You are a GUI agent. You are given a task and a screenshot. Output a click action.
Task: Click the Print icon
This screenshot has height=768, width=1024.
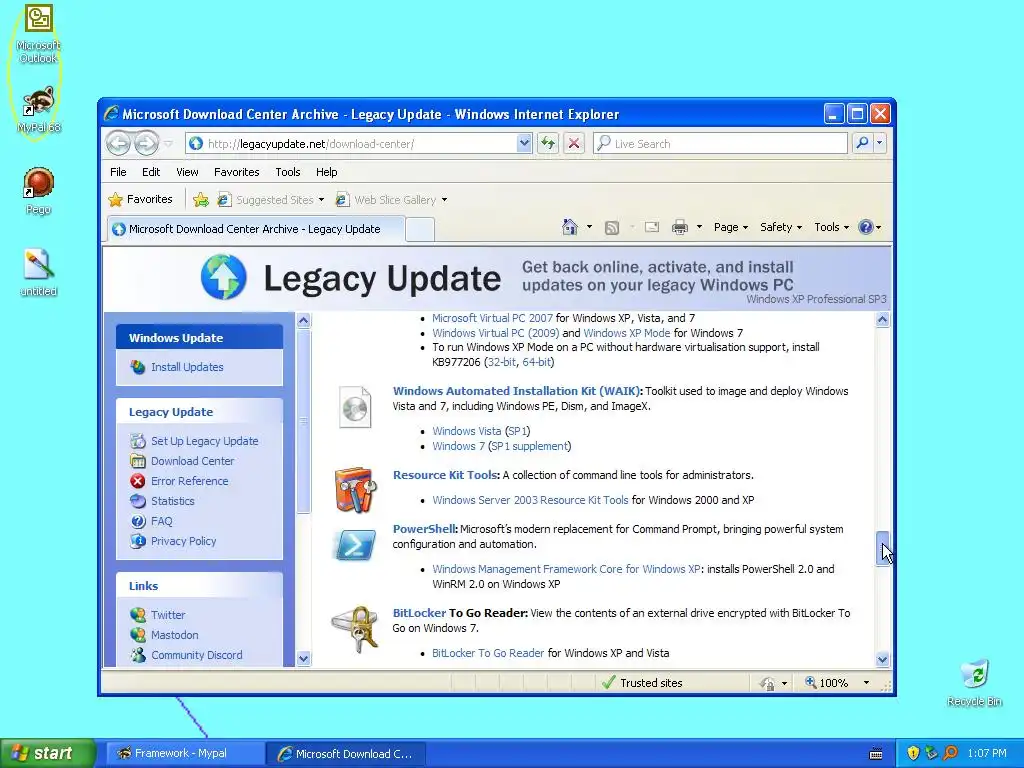pyautogui.click(x=680, y=227)
